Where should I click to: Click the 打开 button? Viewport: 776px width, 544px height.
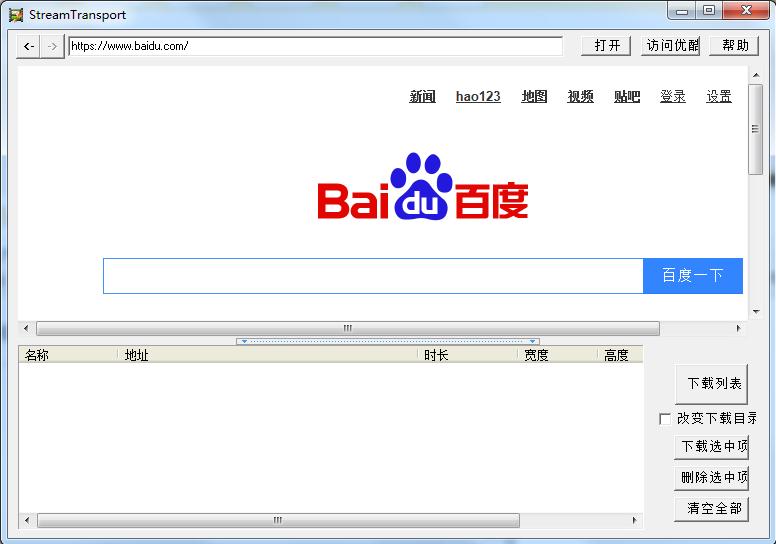606,46
